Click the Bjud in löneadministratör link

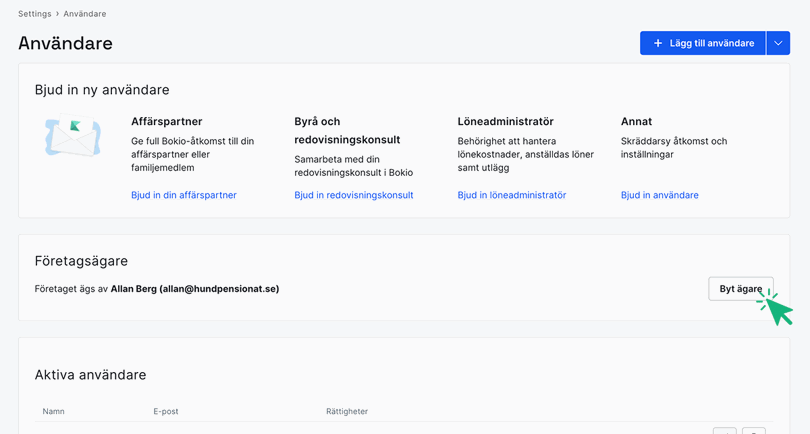[x=511, y=195]
